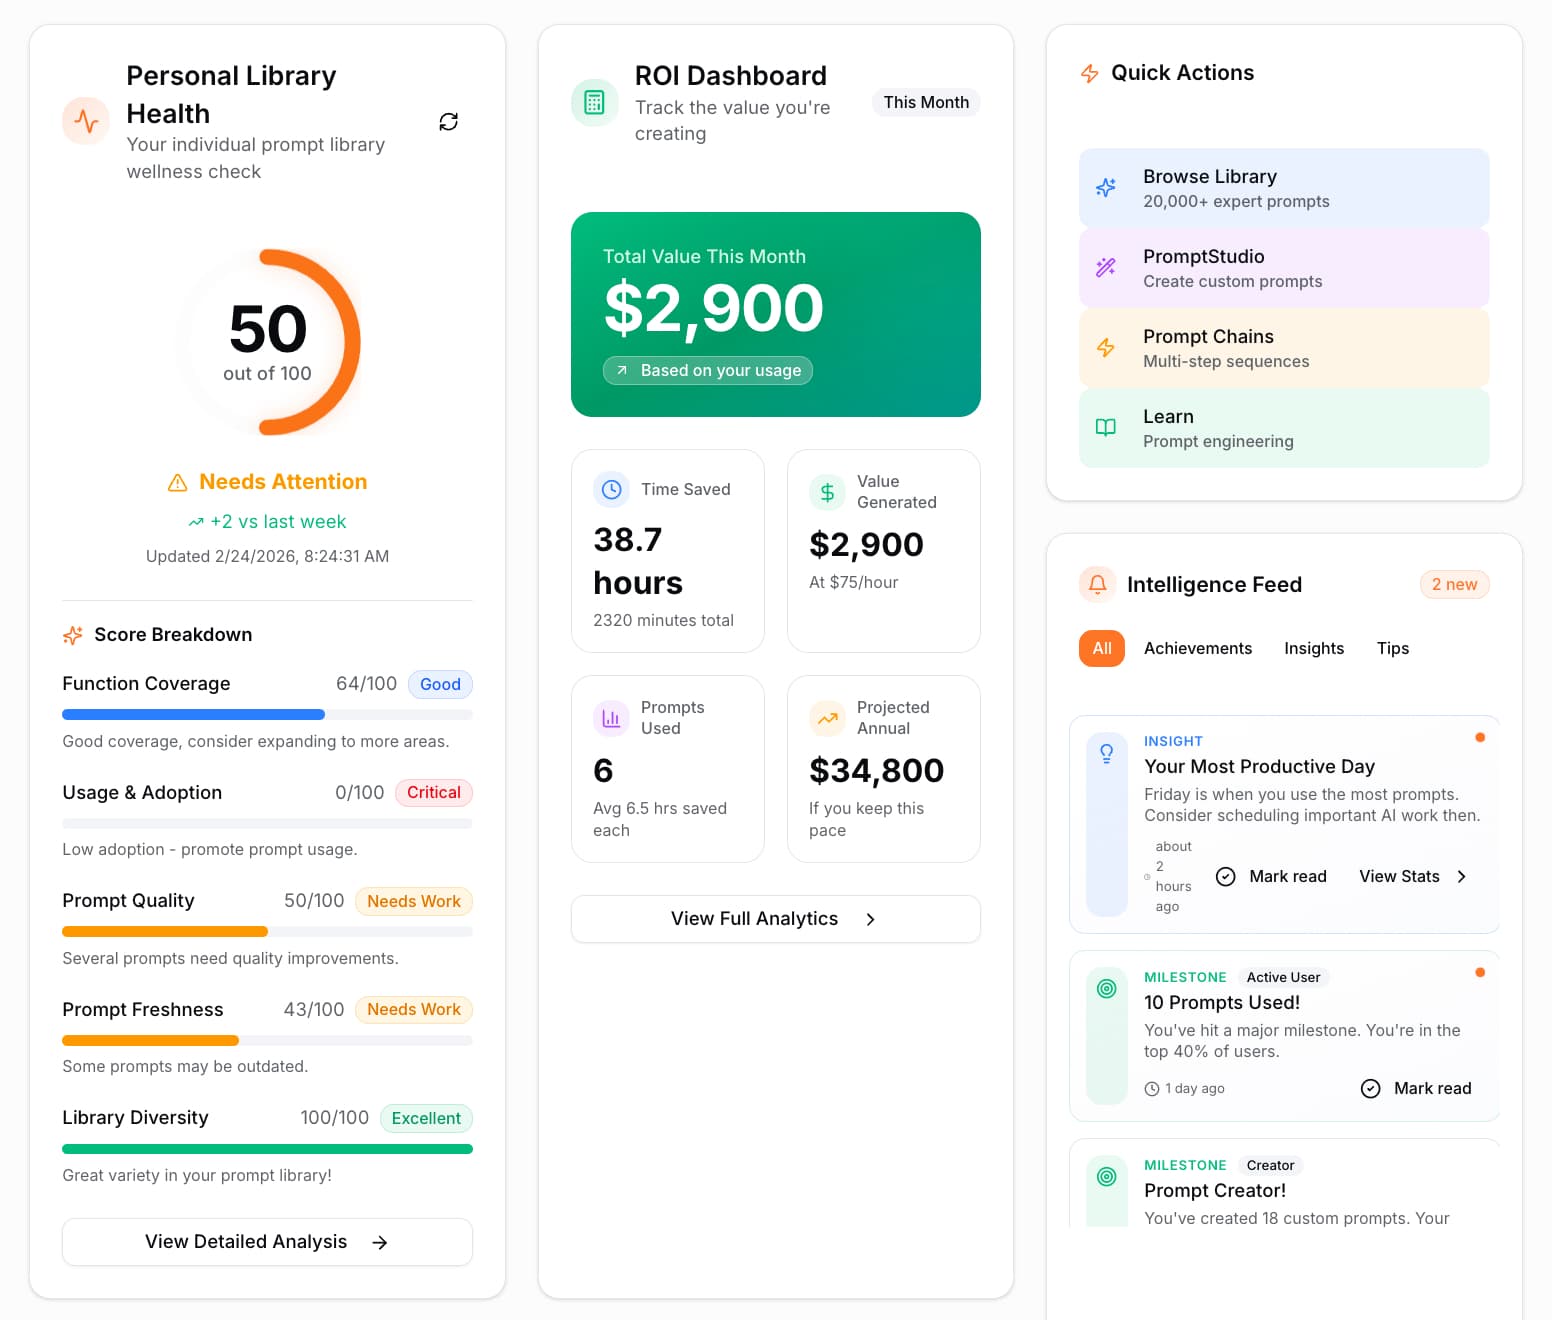Click the sparkle icon on Browse Library

coord(1105,188)
